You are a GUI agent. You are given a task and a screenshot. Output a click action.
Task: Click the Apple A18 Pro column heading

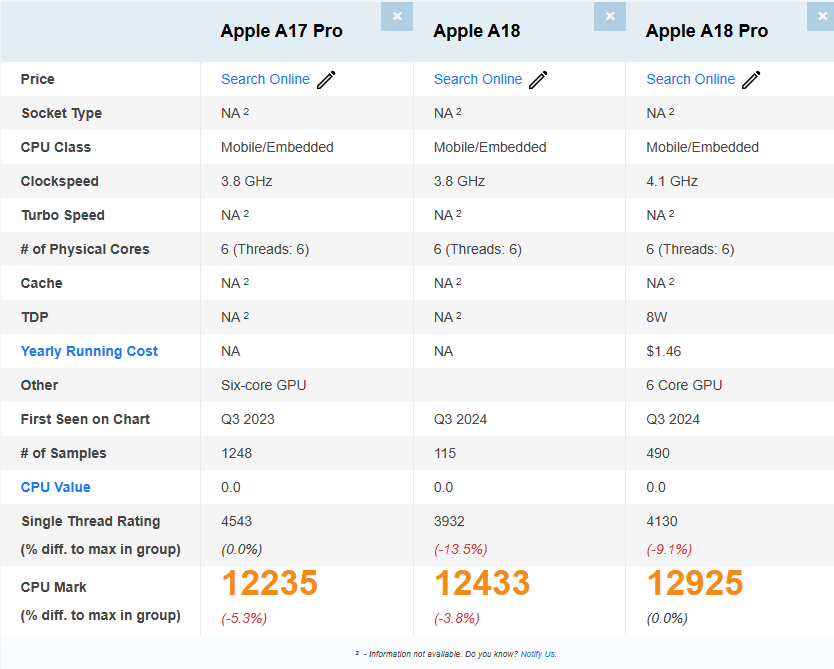(707, 31)
